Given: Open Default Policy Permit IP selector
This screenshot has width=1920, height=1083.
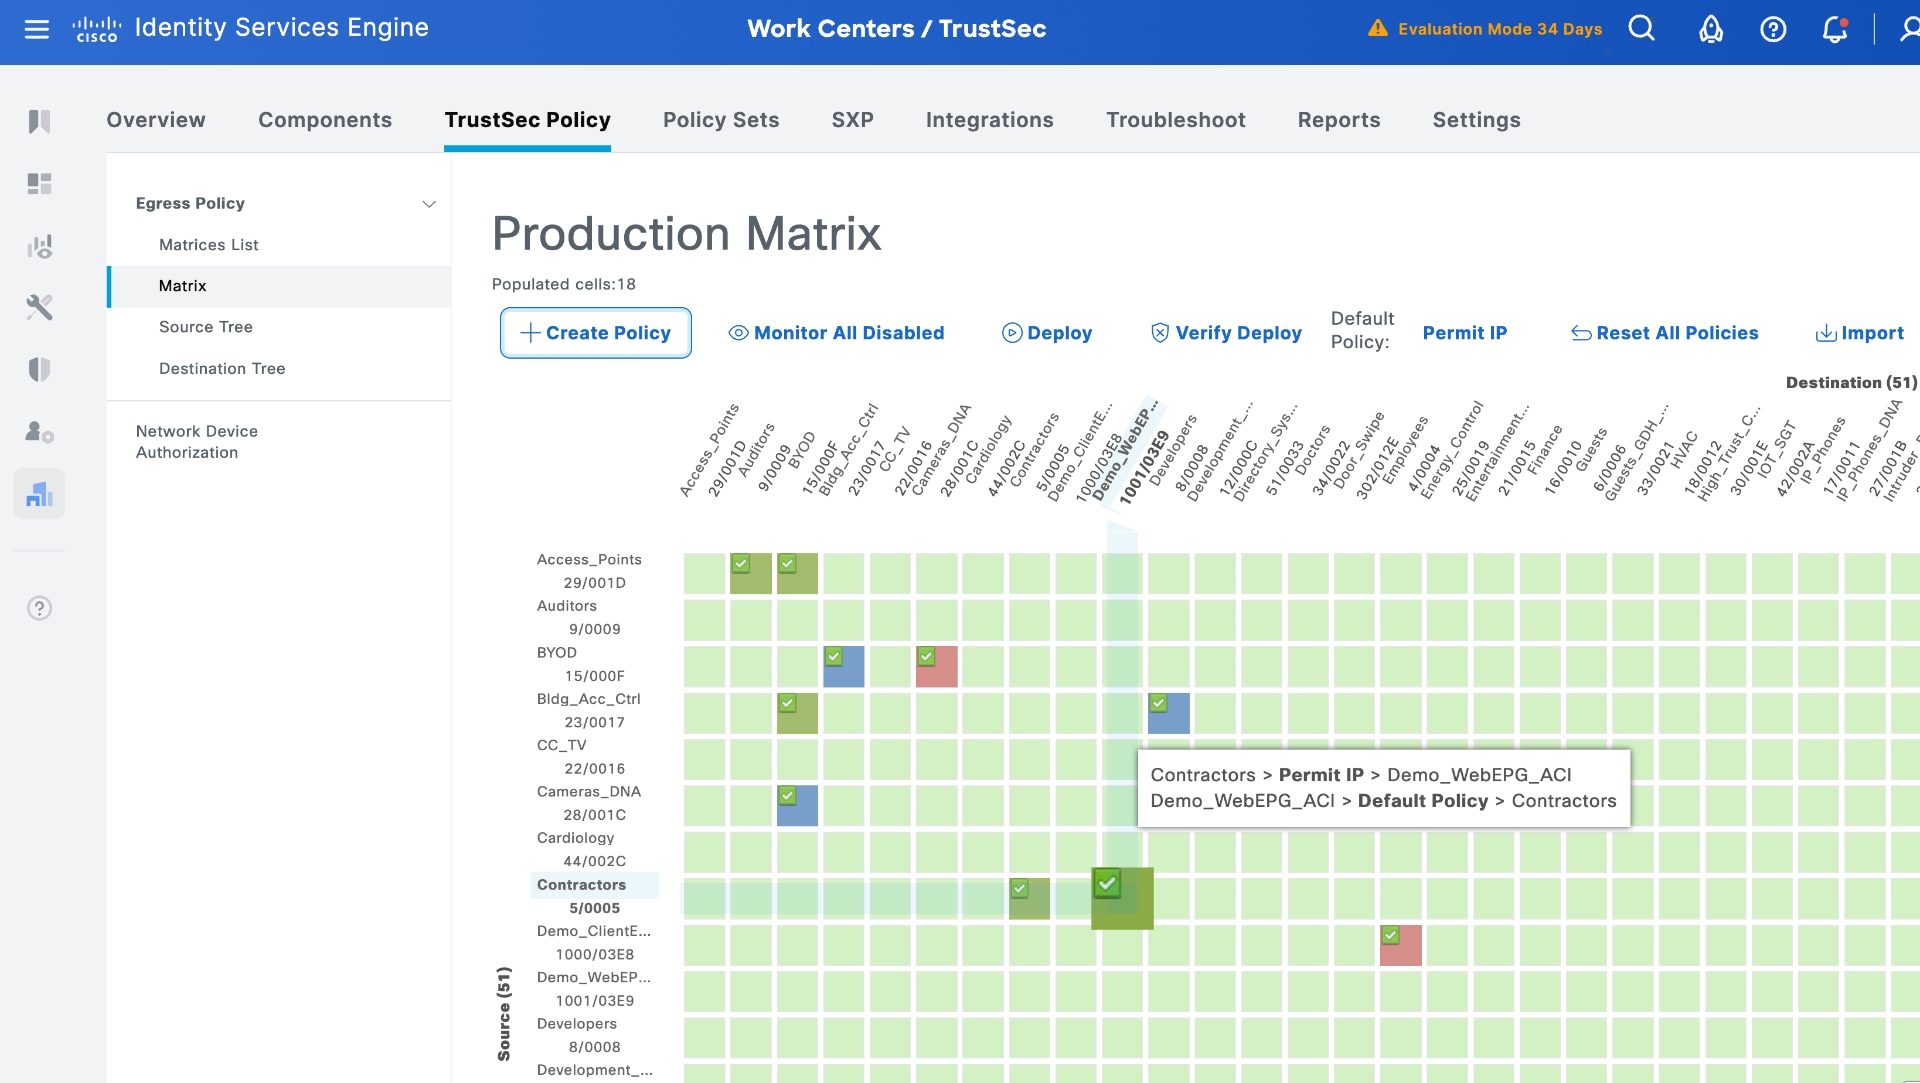Looking at the screenshot, I should point(1464,333).
